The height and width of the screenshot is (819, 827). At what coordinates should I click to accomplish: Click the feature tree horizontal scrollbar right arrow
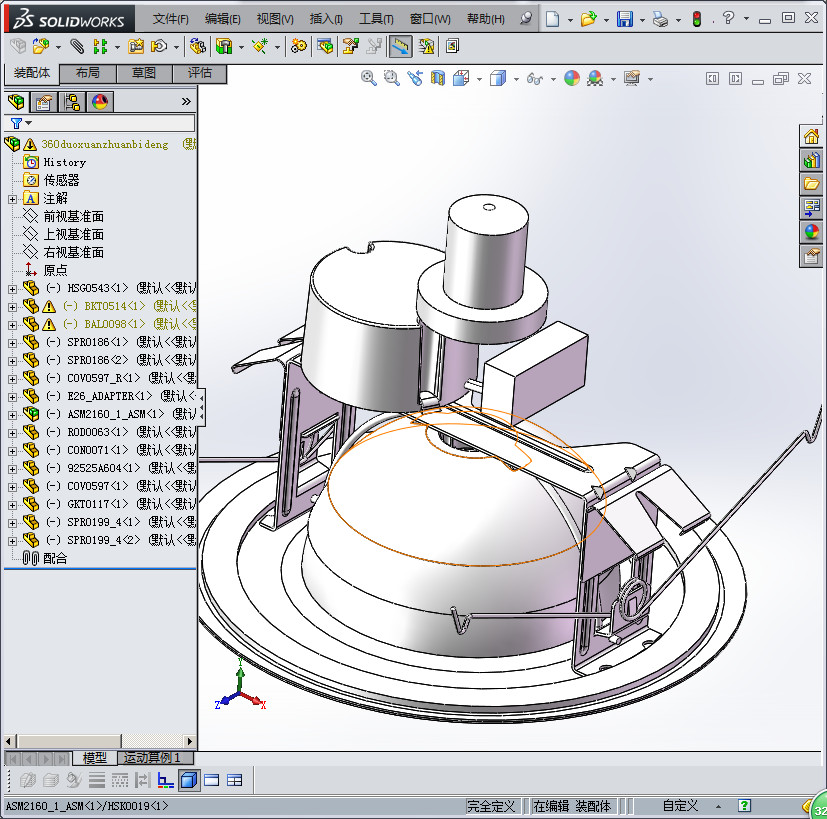190,741
